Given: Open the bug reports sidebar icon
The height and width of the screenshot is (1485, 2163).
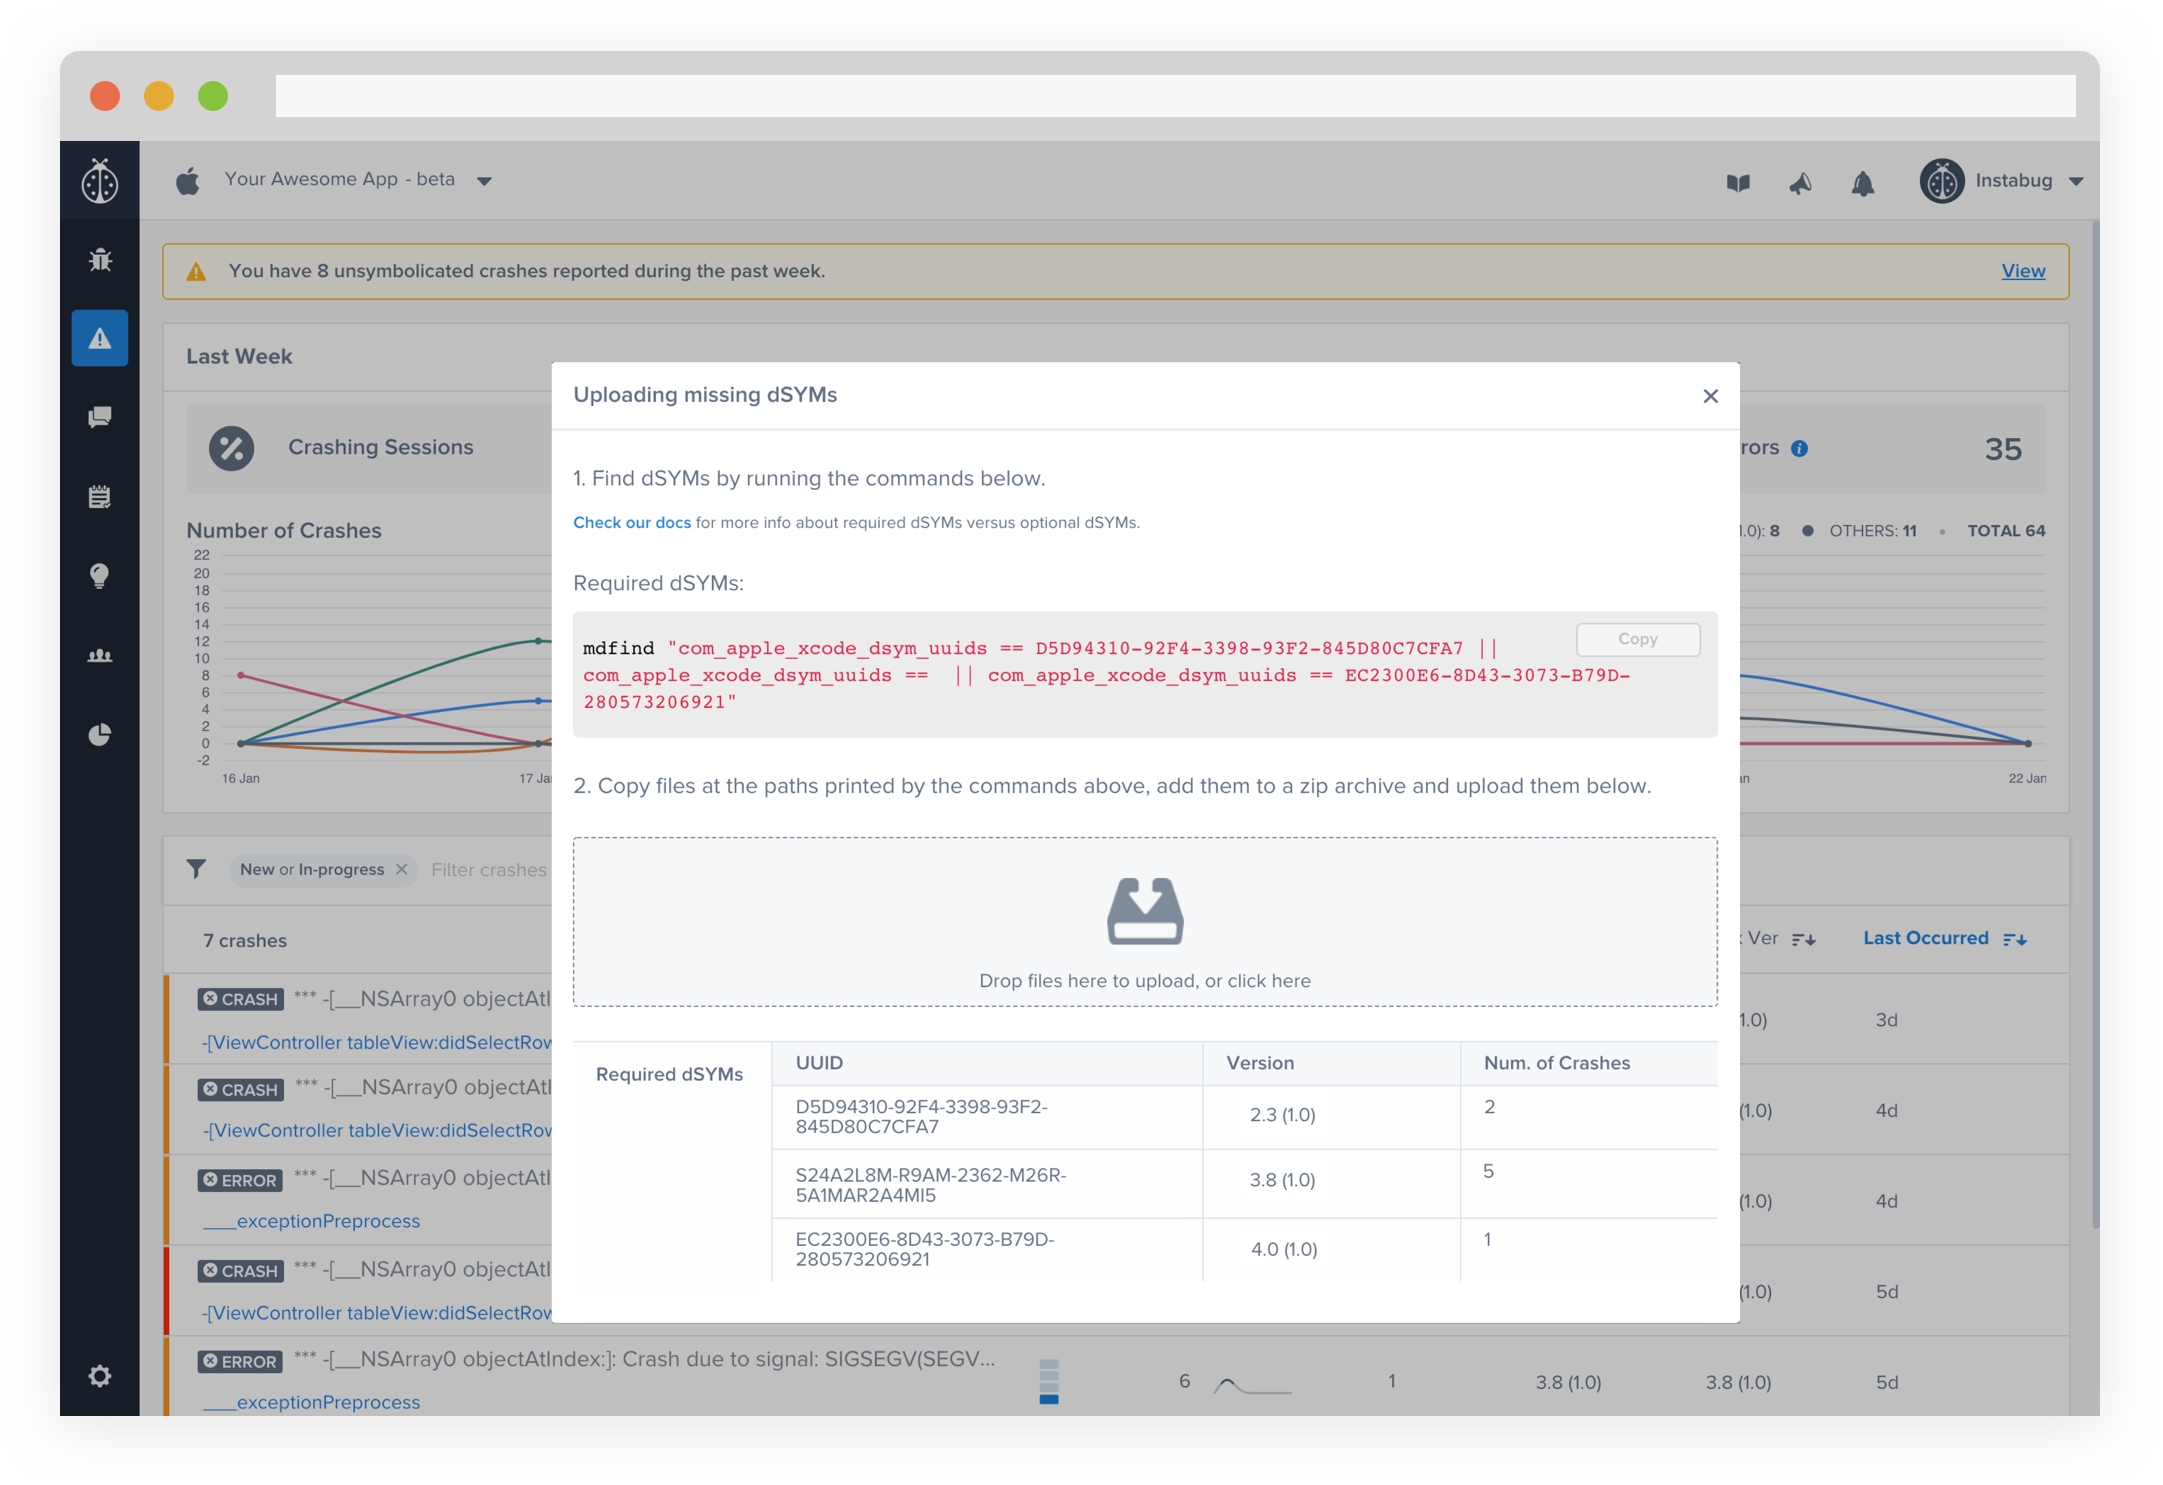Looking at the screenshot, I should 100,260.
